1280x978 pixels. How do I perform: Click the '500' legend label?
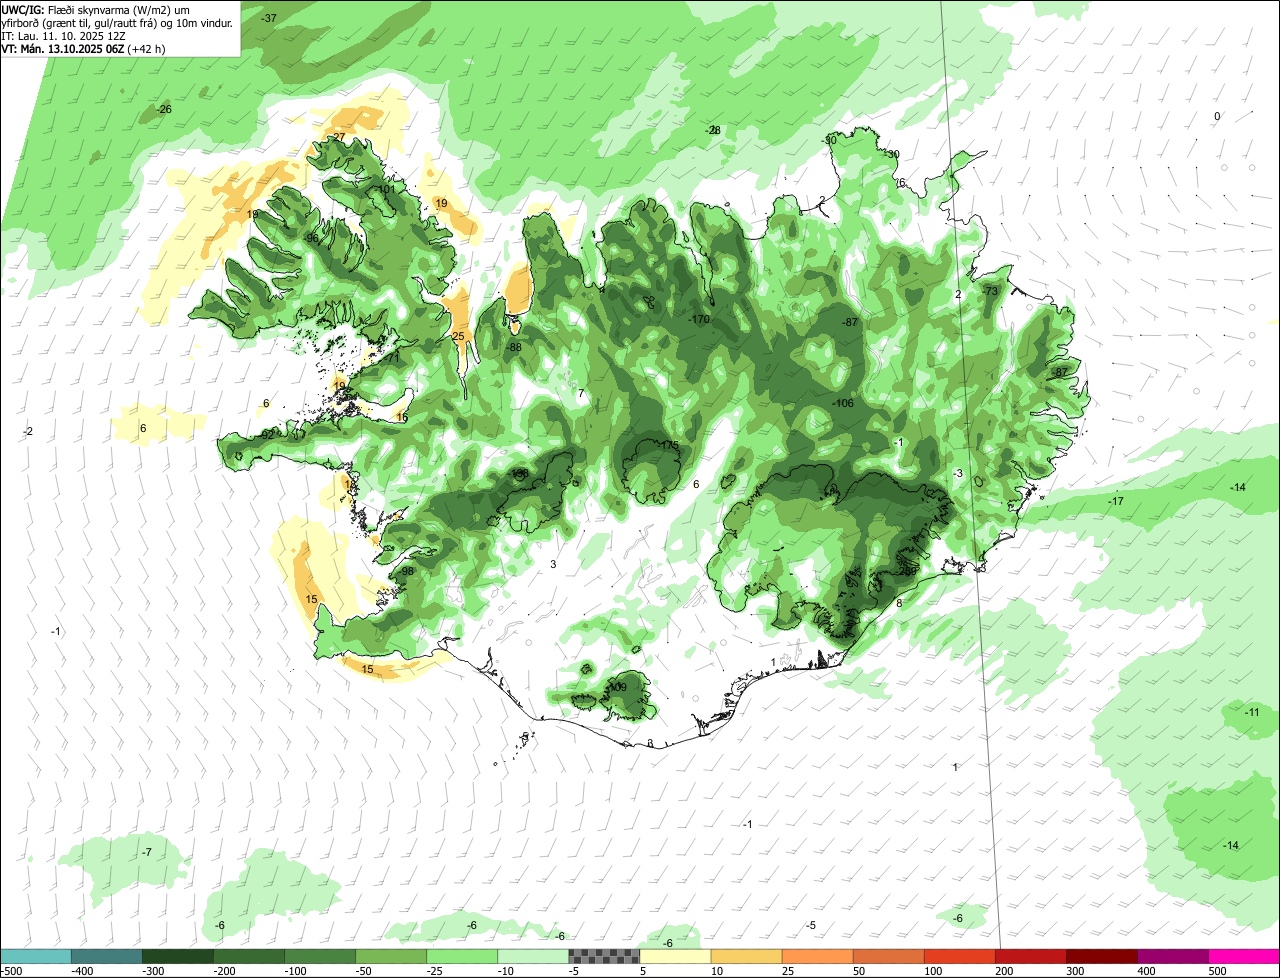click(x=1217, y=971)
